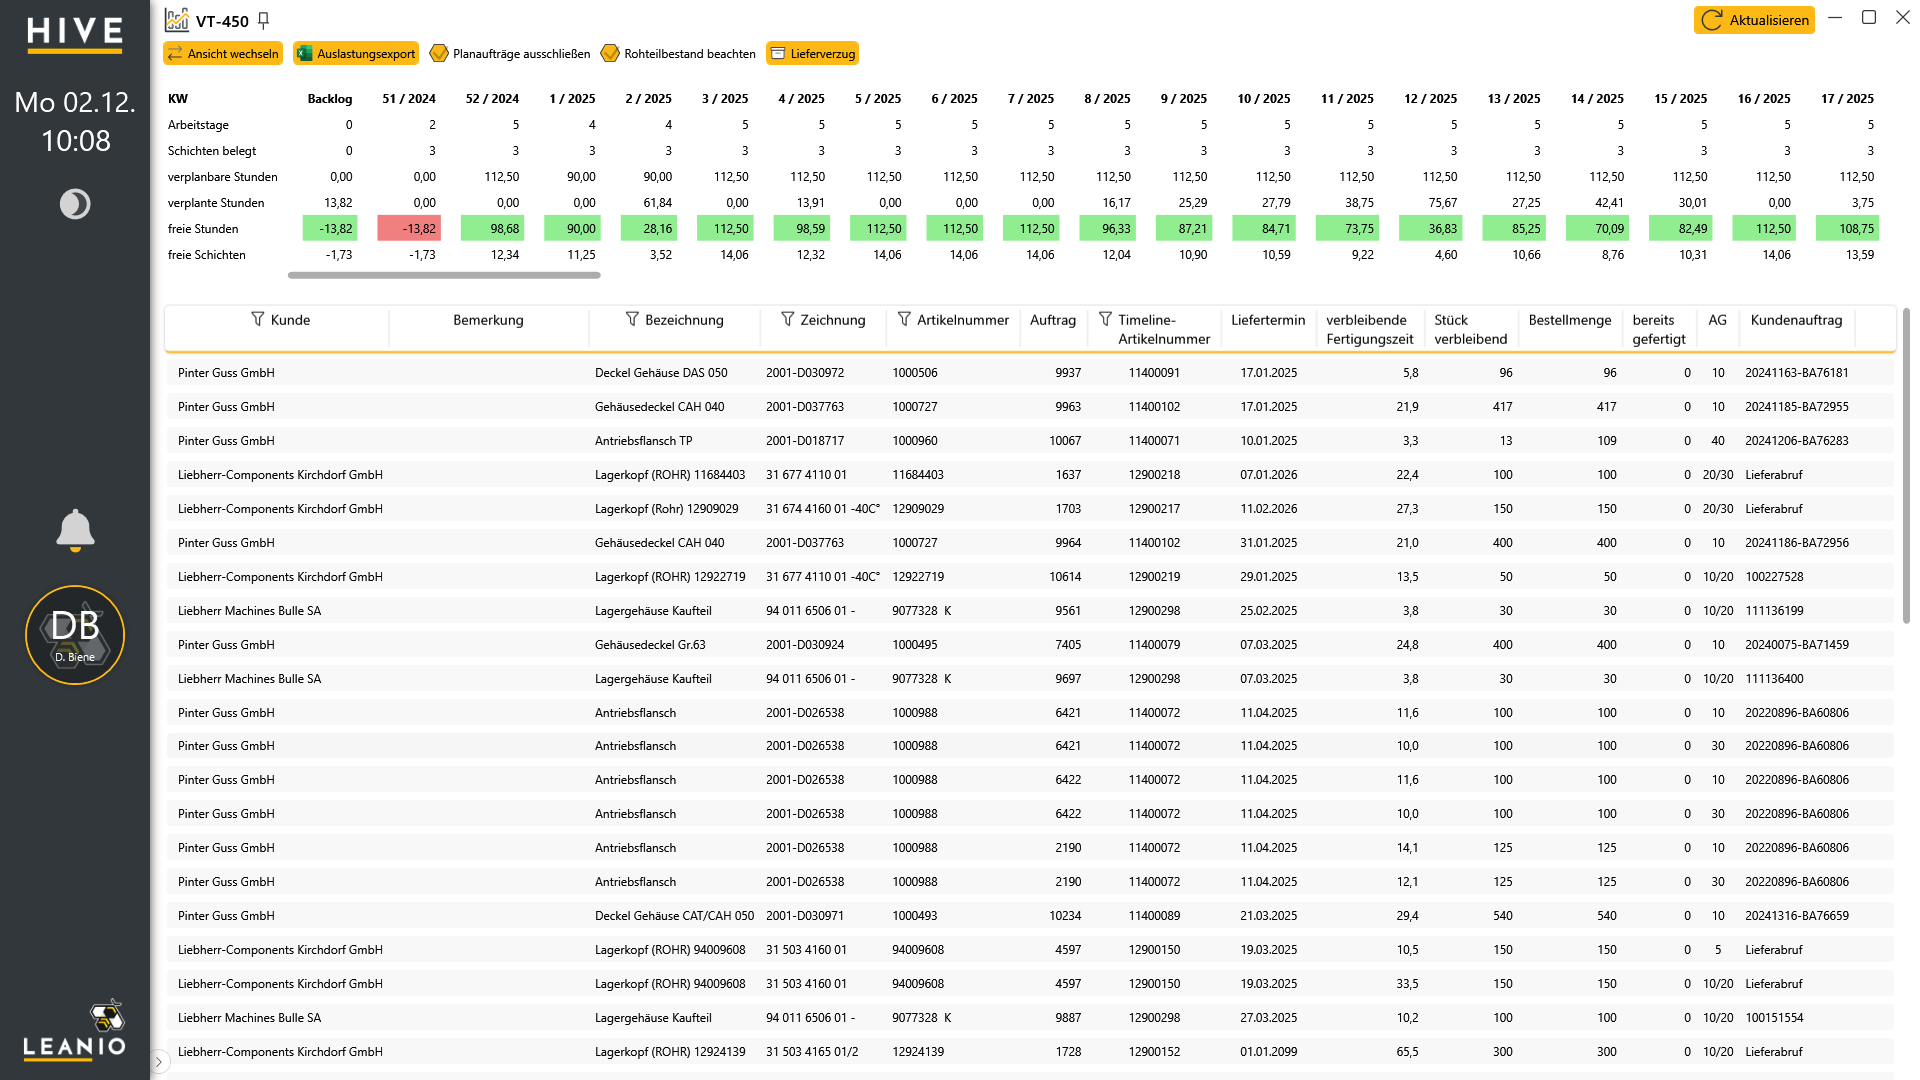Open Timeline-Artikelnummer filter funnel
The height and width of the screenshot is (1080, 1920).
pyautogui.click(x=1105, y=319)
